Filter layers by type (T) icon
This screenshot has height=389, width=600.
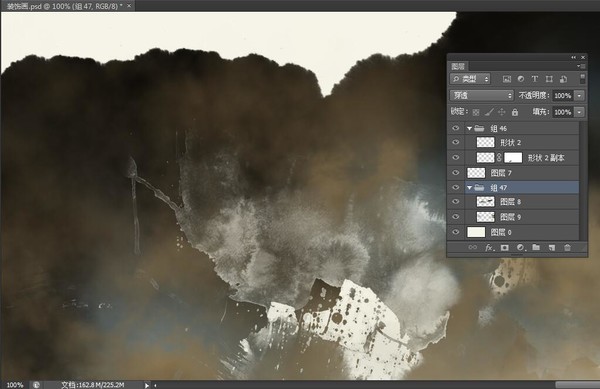point(535,79)
